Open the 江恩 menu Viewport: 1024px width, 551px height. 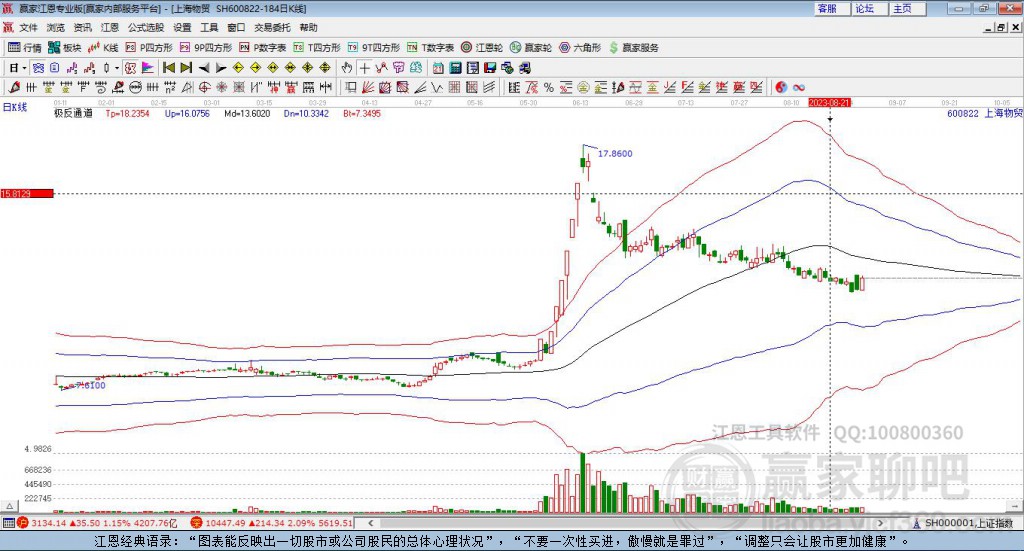point(110,27)
